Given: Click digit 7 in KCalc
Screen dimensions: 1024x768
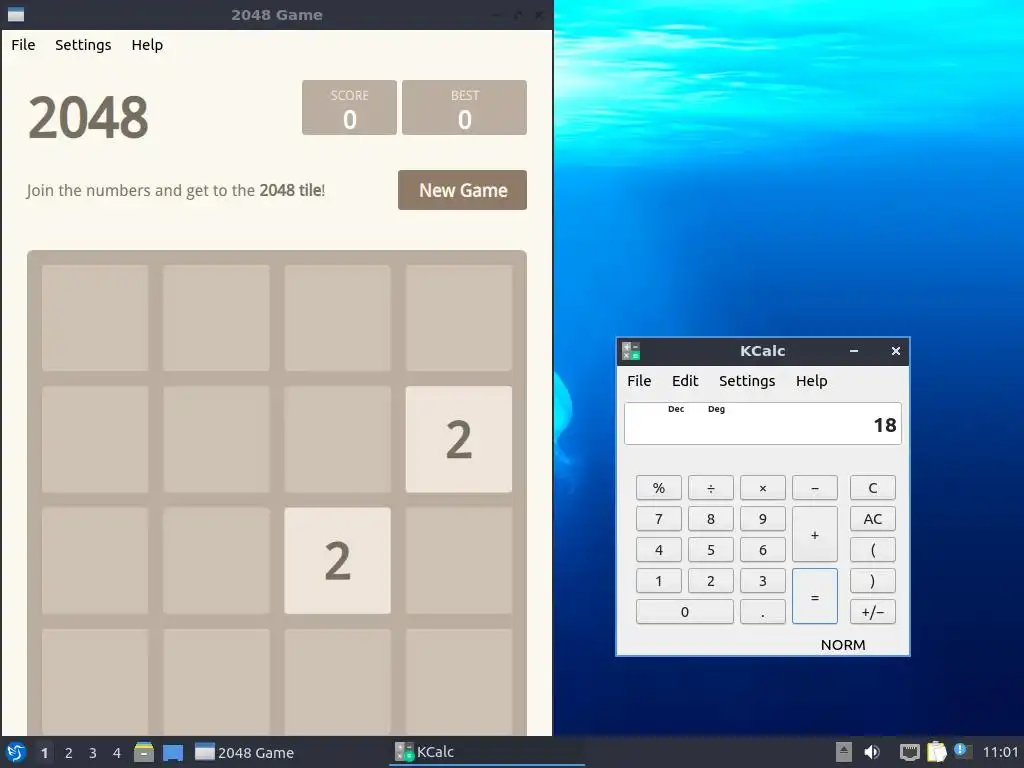Looking at the screenshot, I should (659, 519).
